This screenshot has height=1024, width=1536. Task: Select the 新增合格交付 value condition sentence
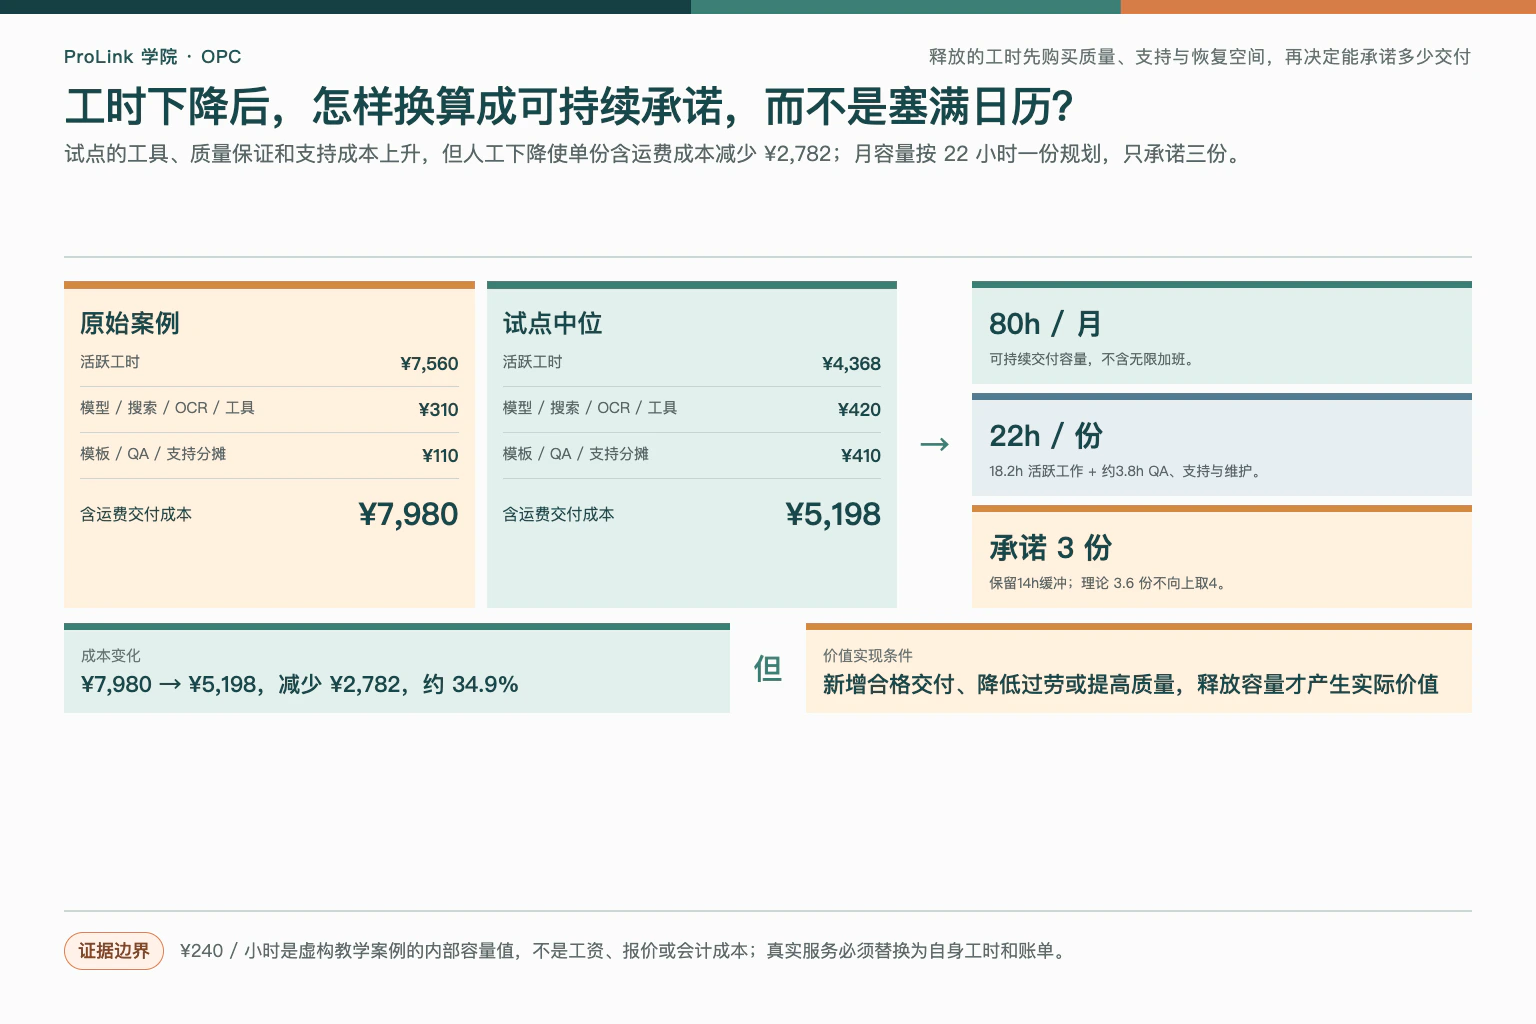click(1130, 685)
